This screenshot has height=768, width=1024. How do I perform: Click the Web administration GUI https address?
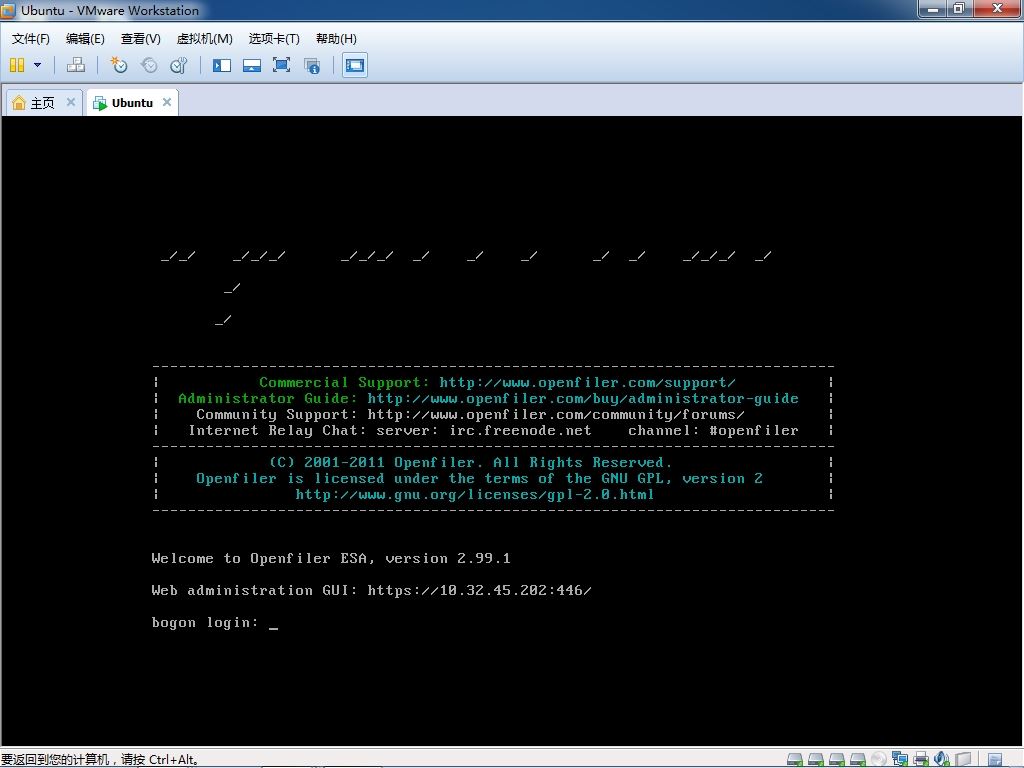click(x=479, y=590)
